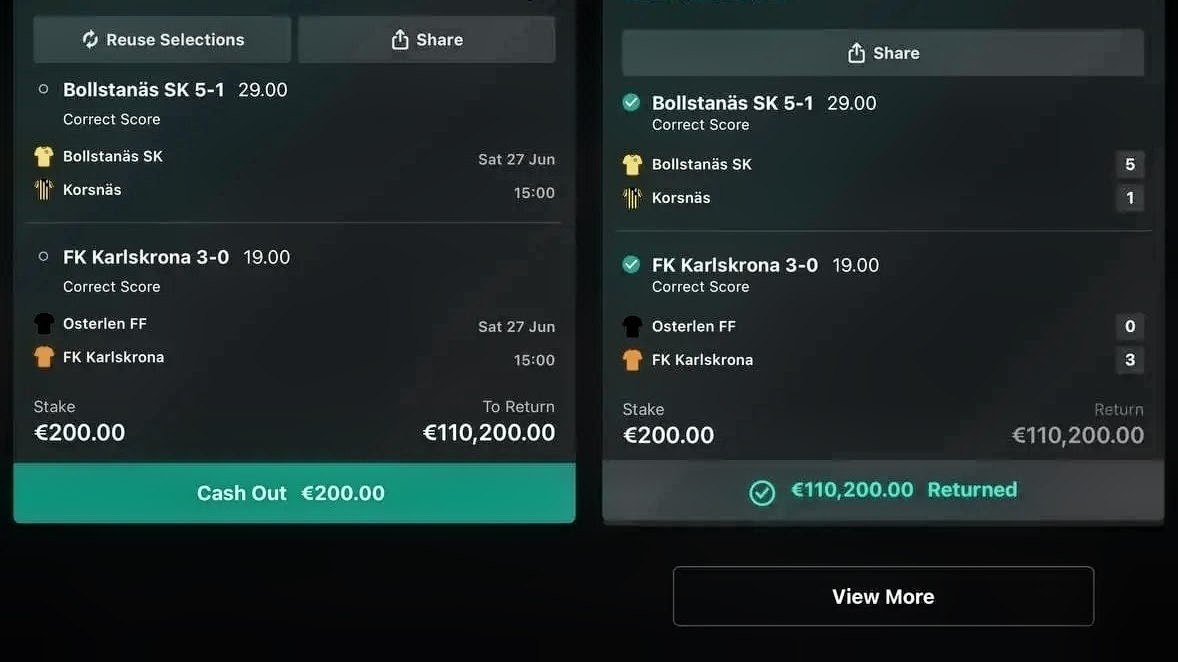Select open circle beside FK Karlskrona 3-0

click(x=44, y=257)
